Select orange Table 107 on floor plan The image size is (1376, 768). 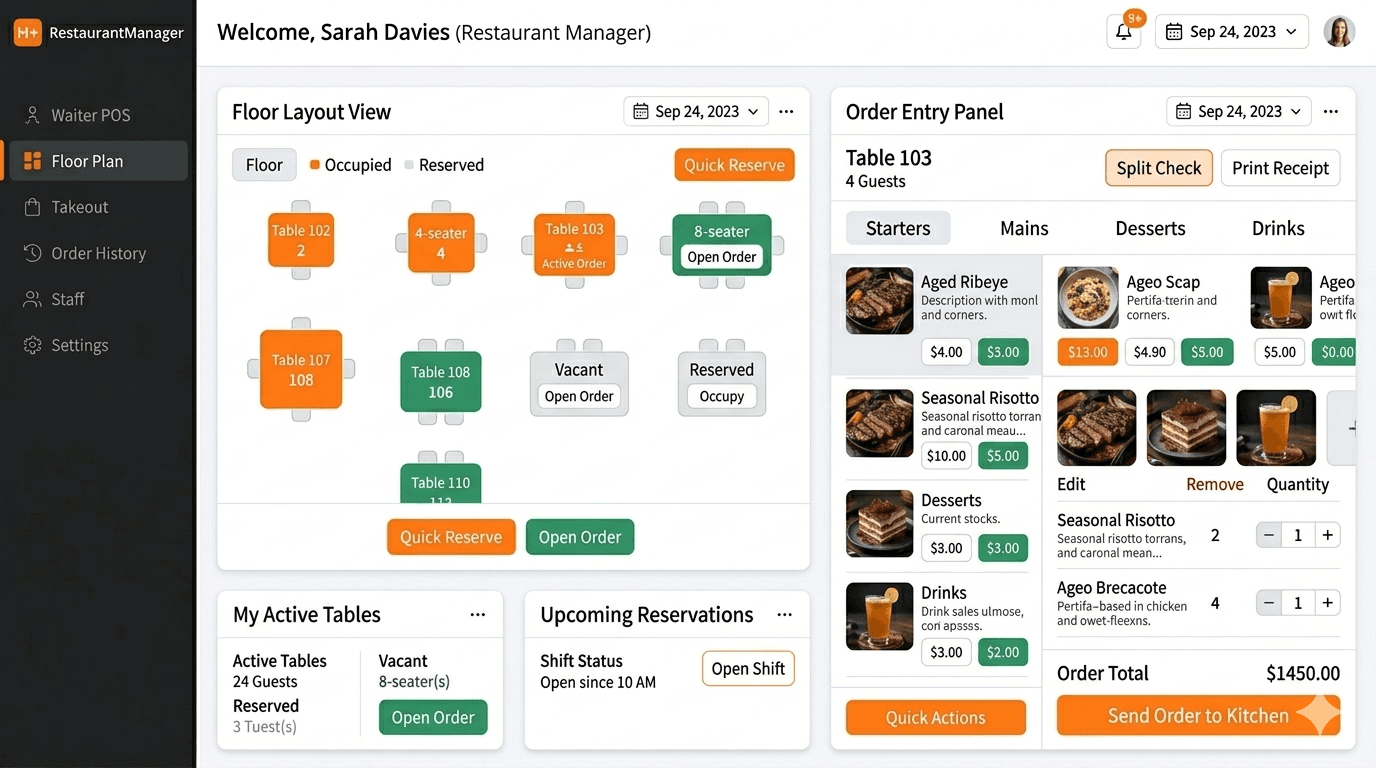(x=300, y=369)
